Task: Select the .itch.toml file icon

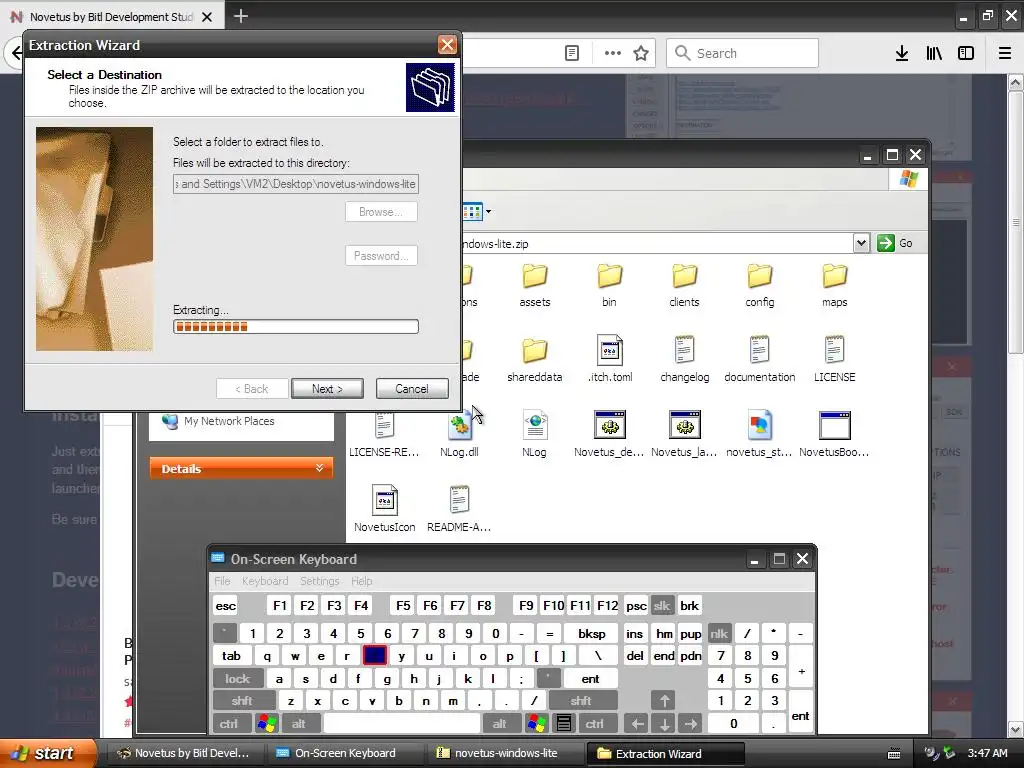Action: pyautogui.click(x=610, y=351)
